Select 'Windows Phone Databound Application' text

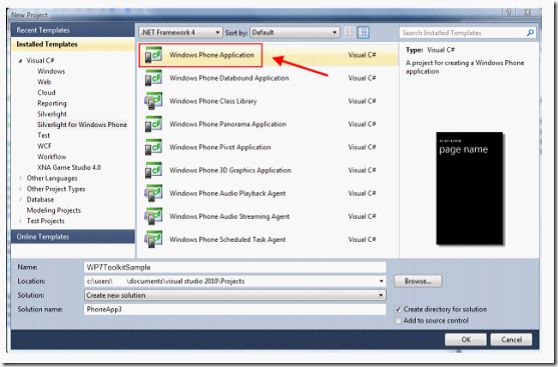[229, 78]
